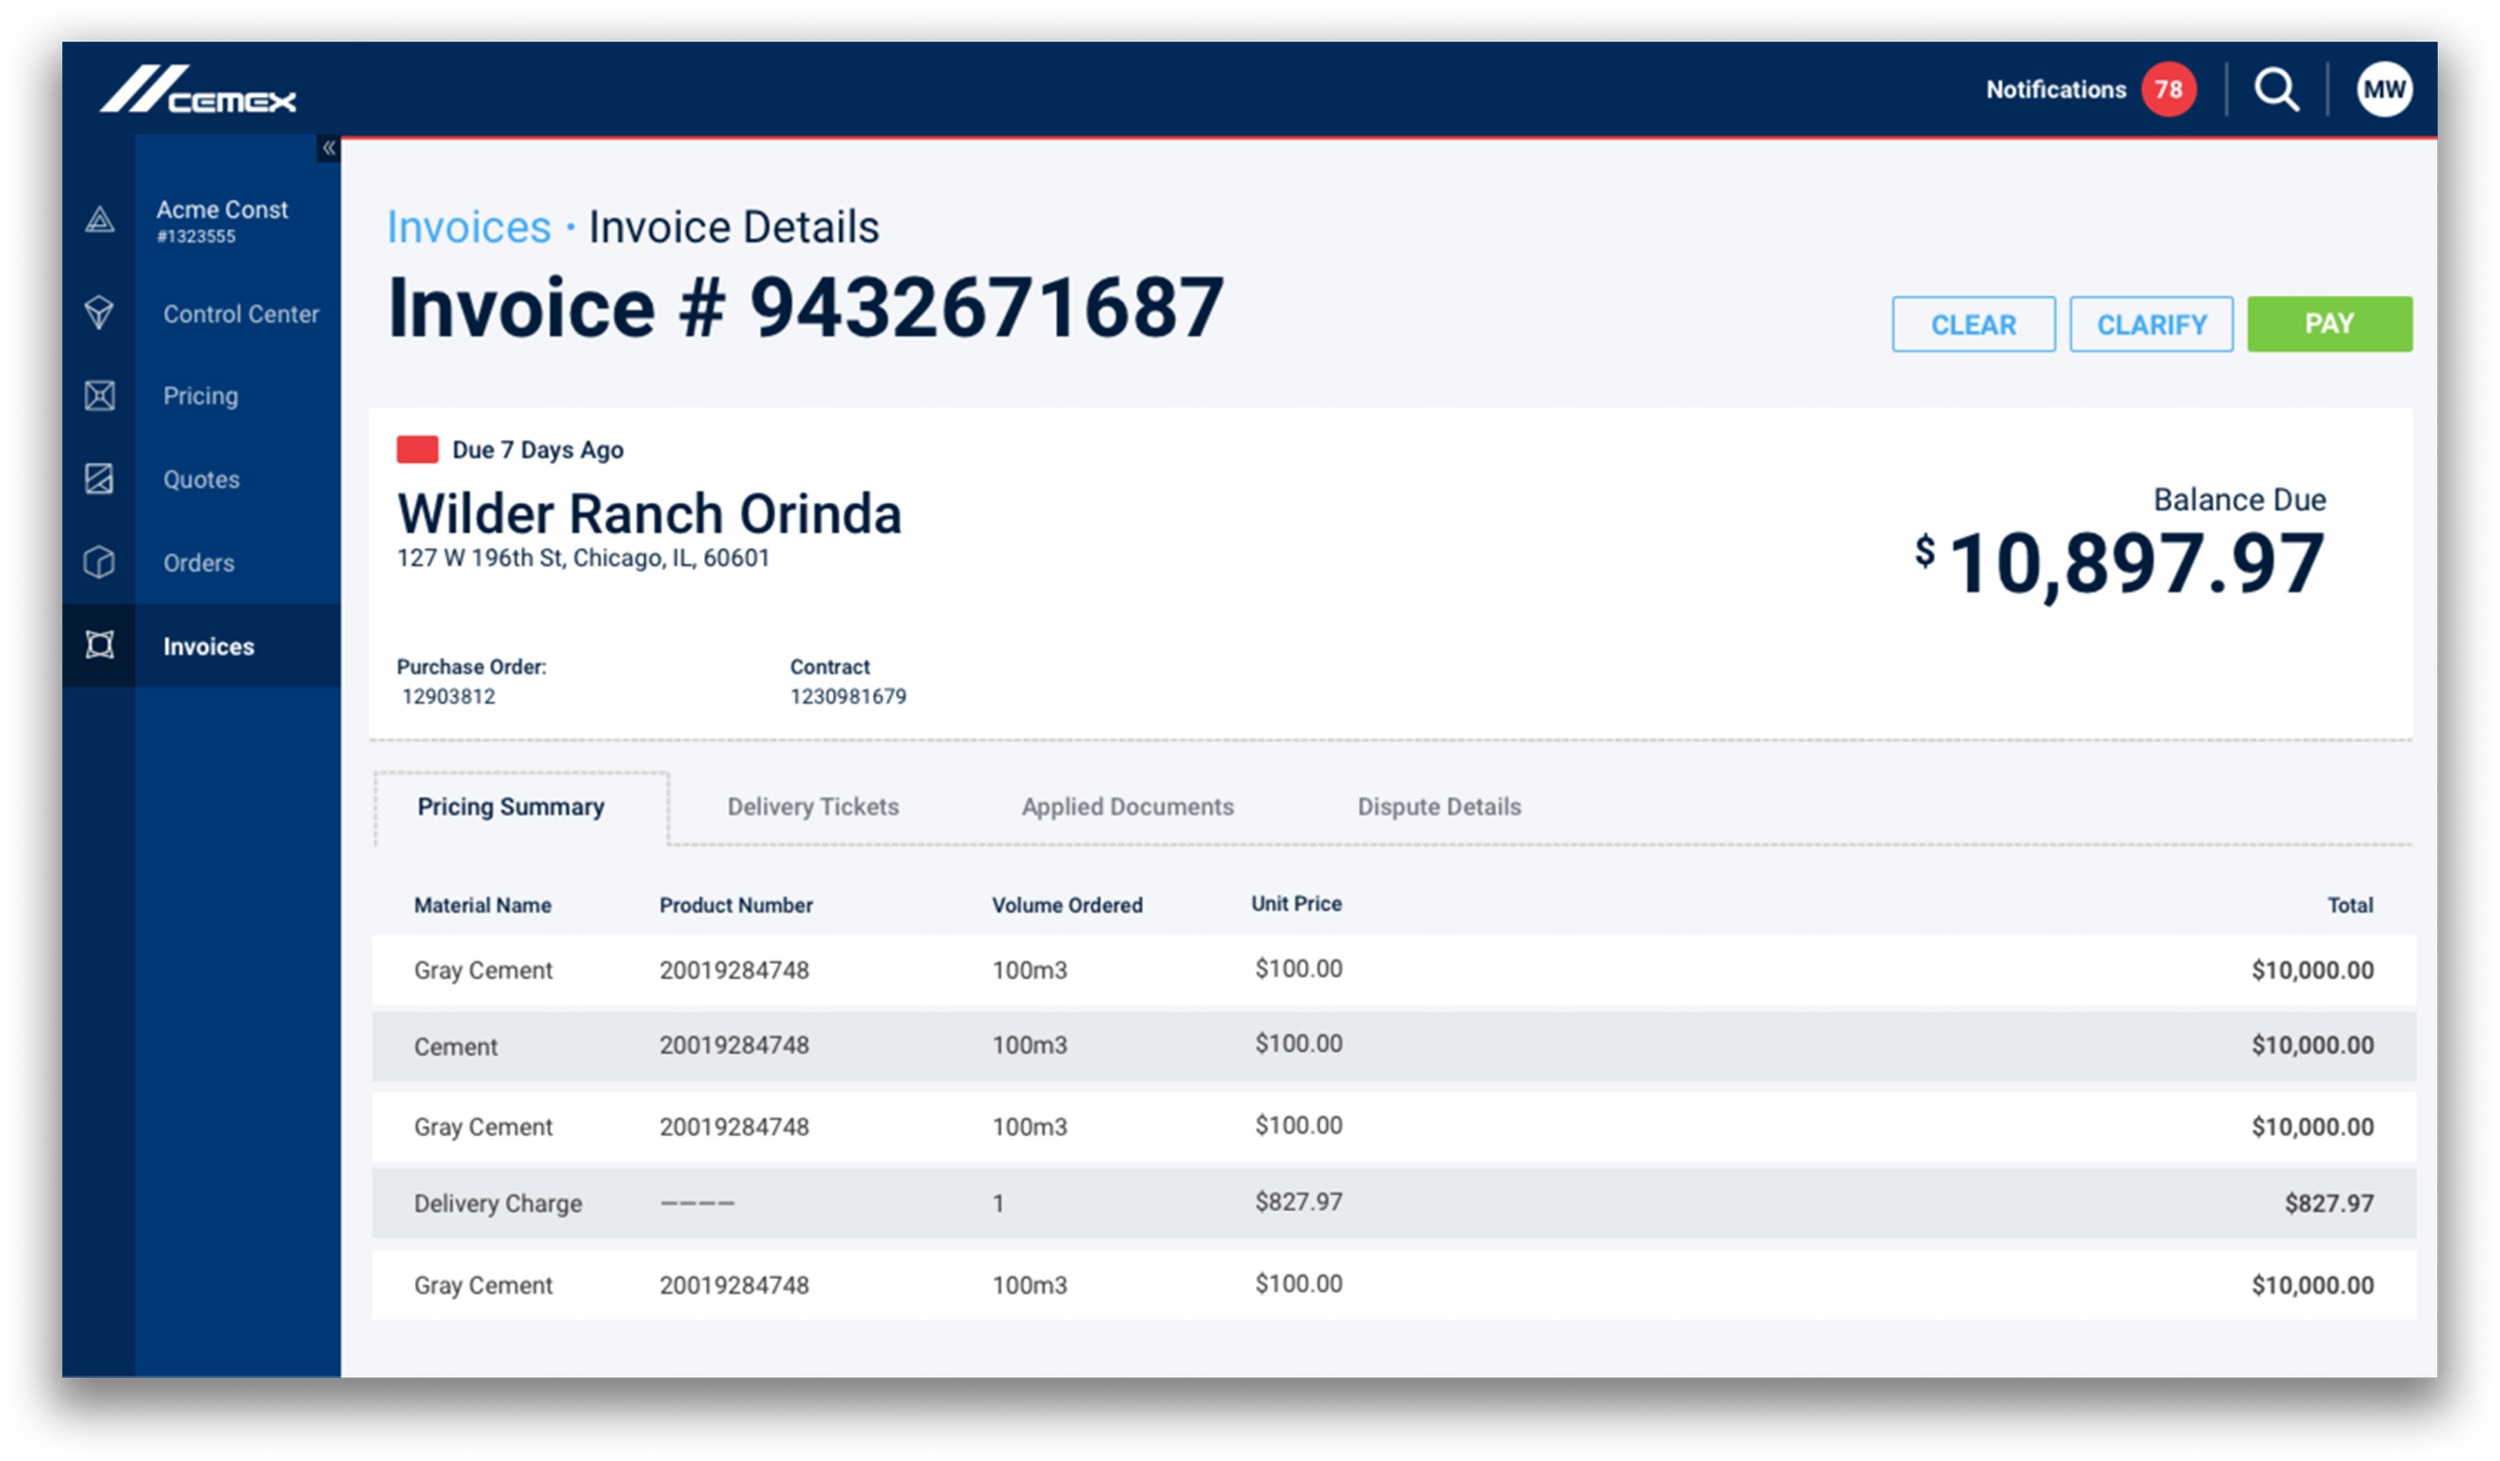Click the CLEAR button

coord(1973,324)
